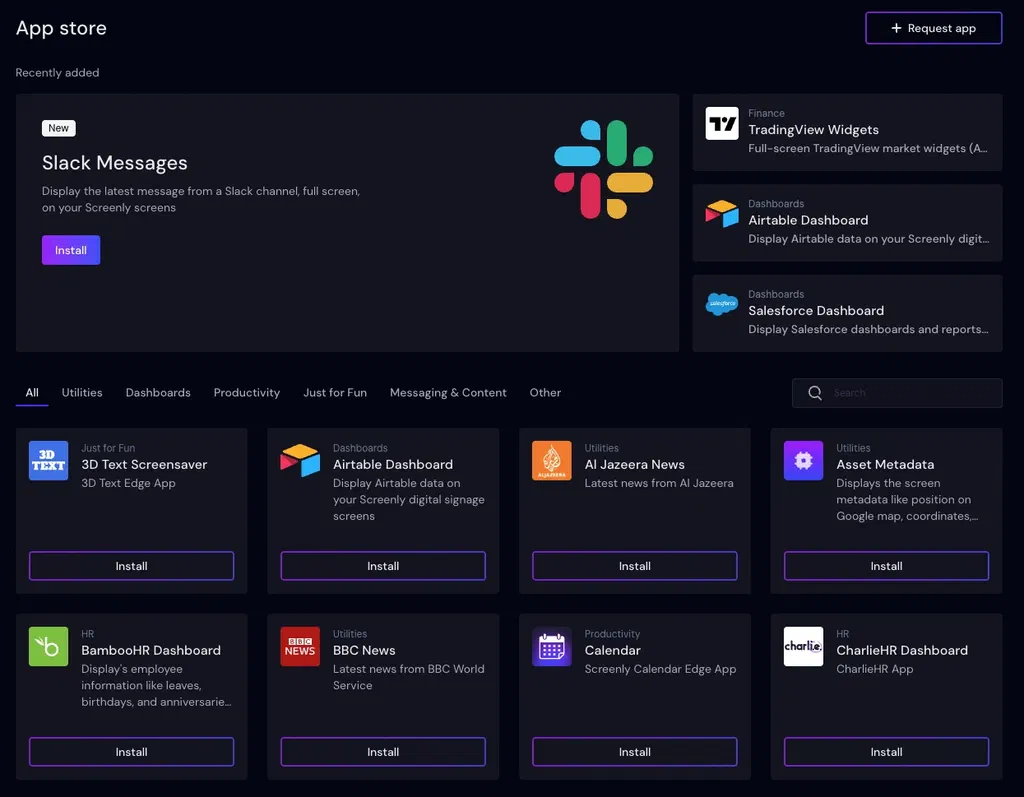Click the plus icon in Request app
The width and height of the screenshot is (1024, 797).
click(896, 28)
